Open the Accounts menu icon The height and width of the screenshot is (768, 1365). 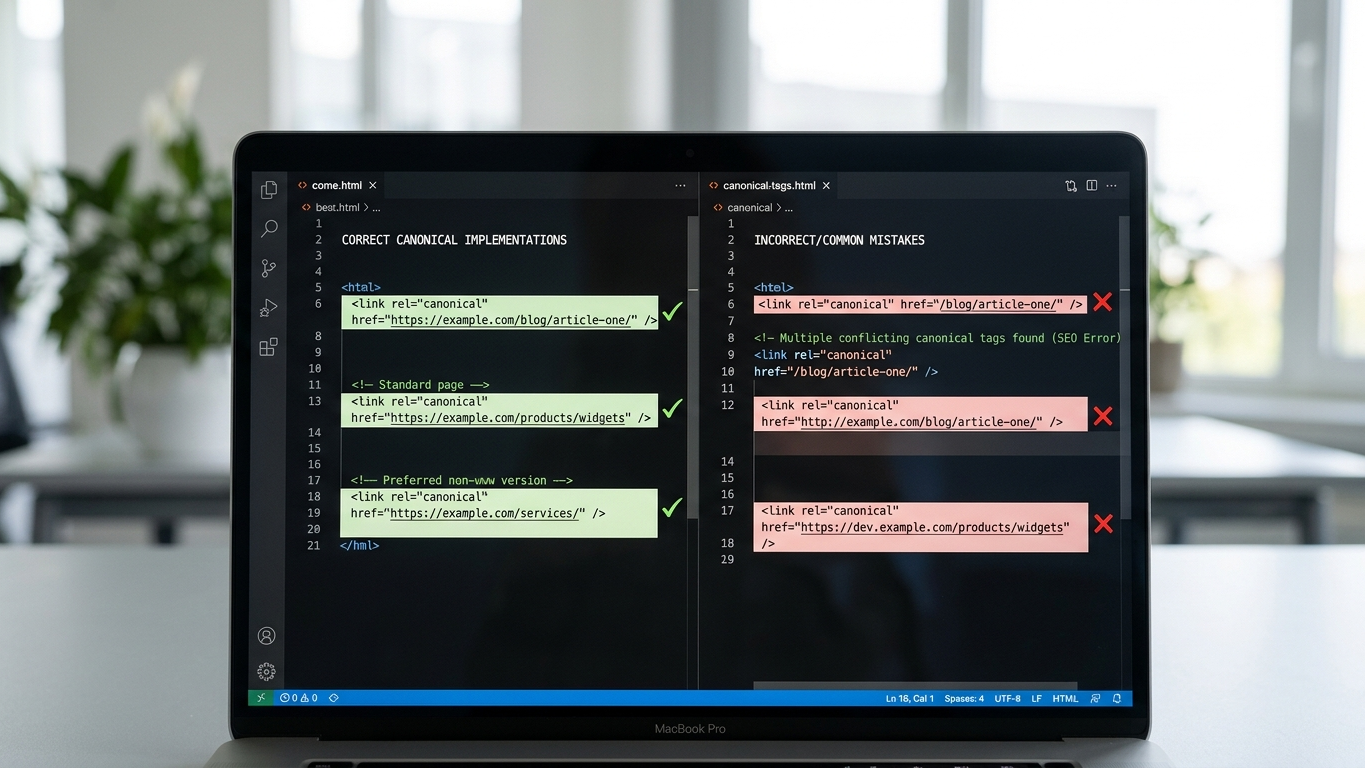point(266,635)
